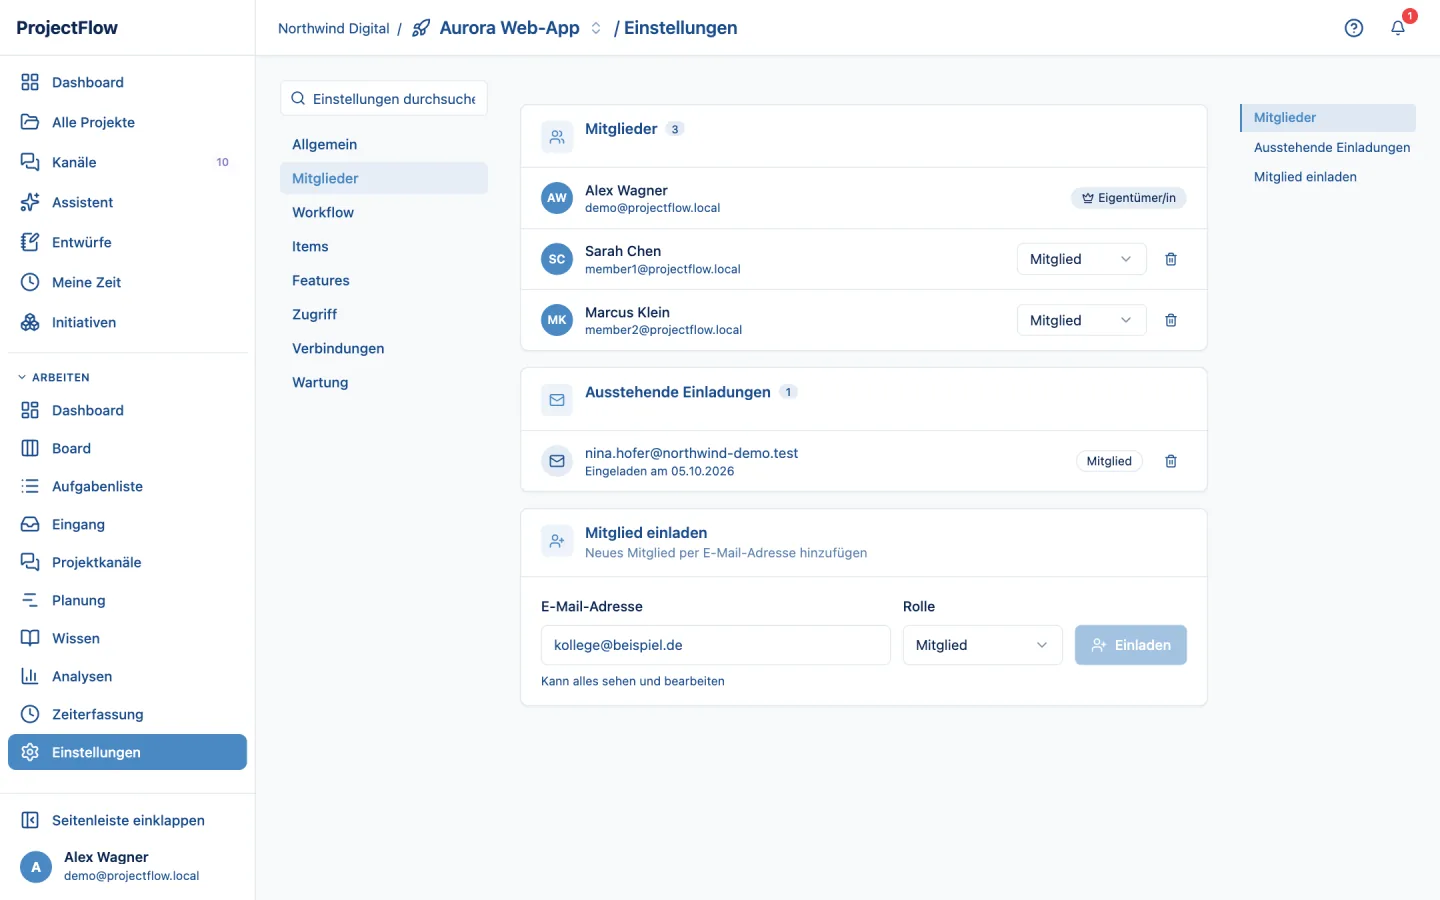This screenshot has width=1440, height=900.
Task: Click the Wissen book icon
Action: 30,638
